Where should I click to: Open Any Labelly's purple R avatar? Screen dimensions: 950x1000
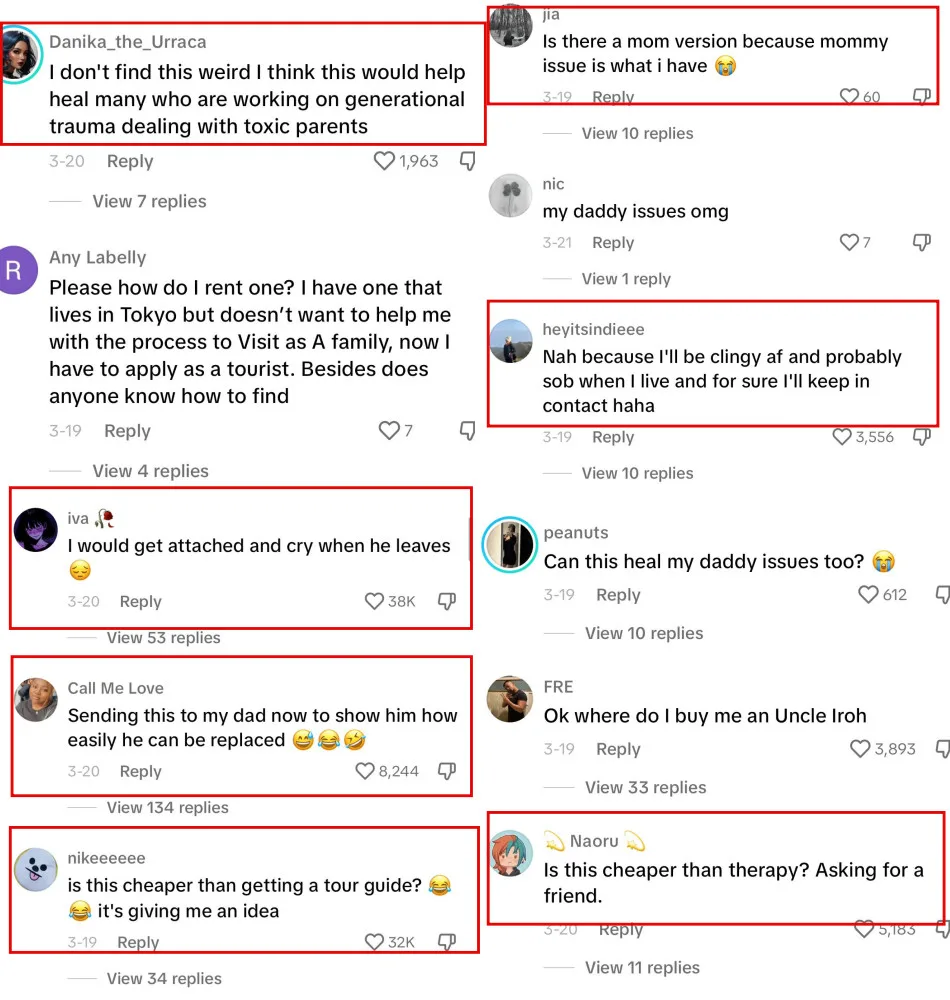pyautogui.click(x=18, y=268)
